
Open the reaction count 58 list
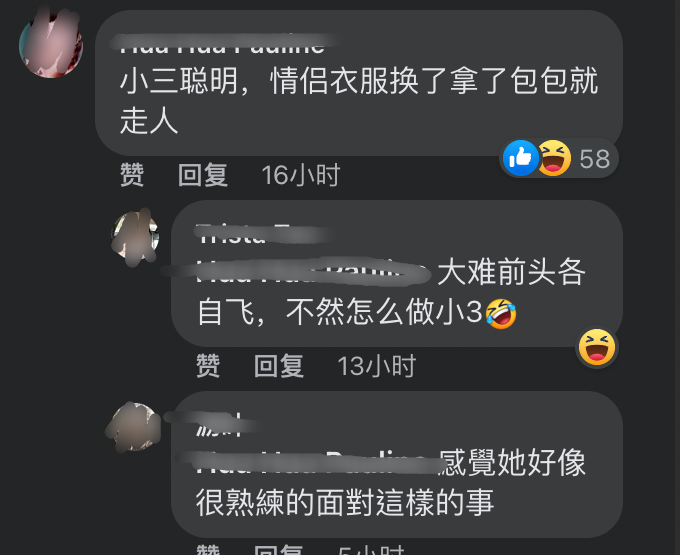coord(595,159)
